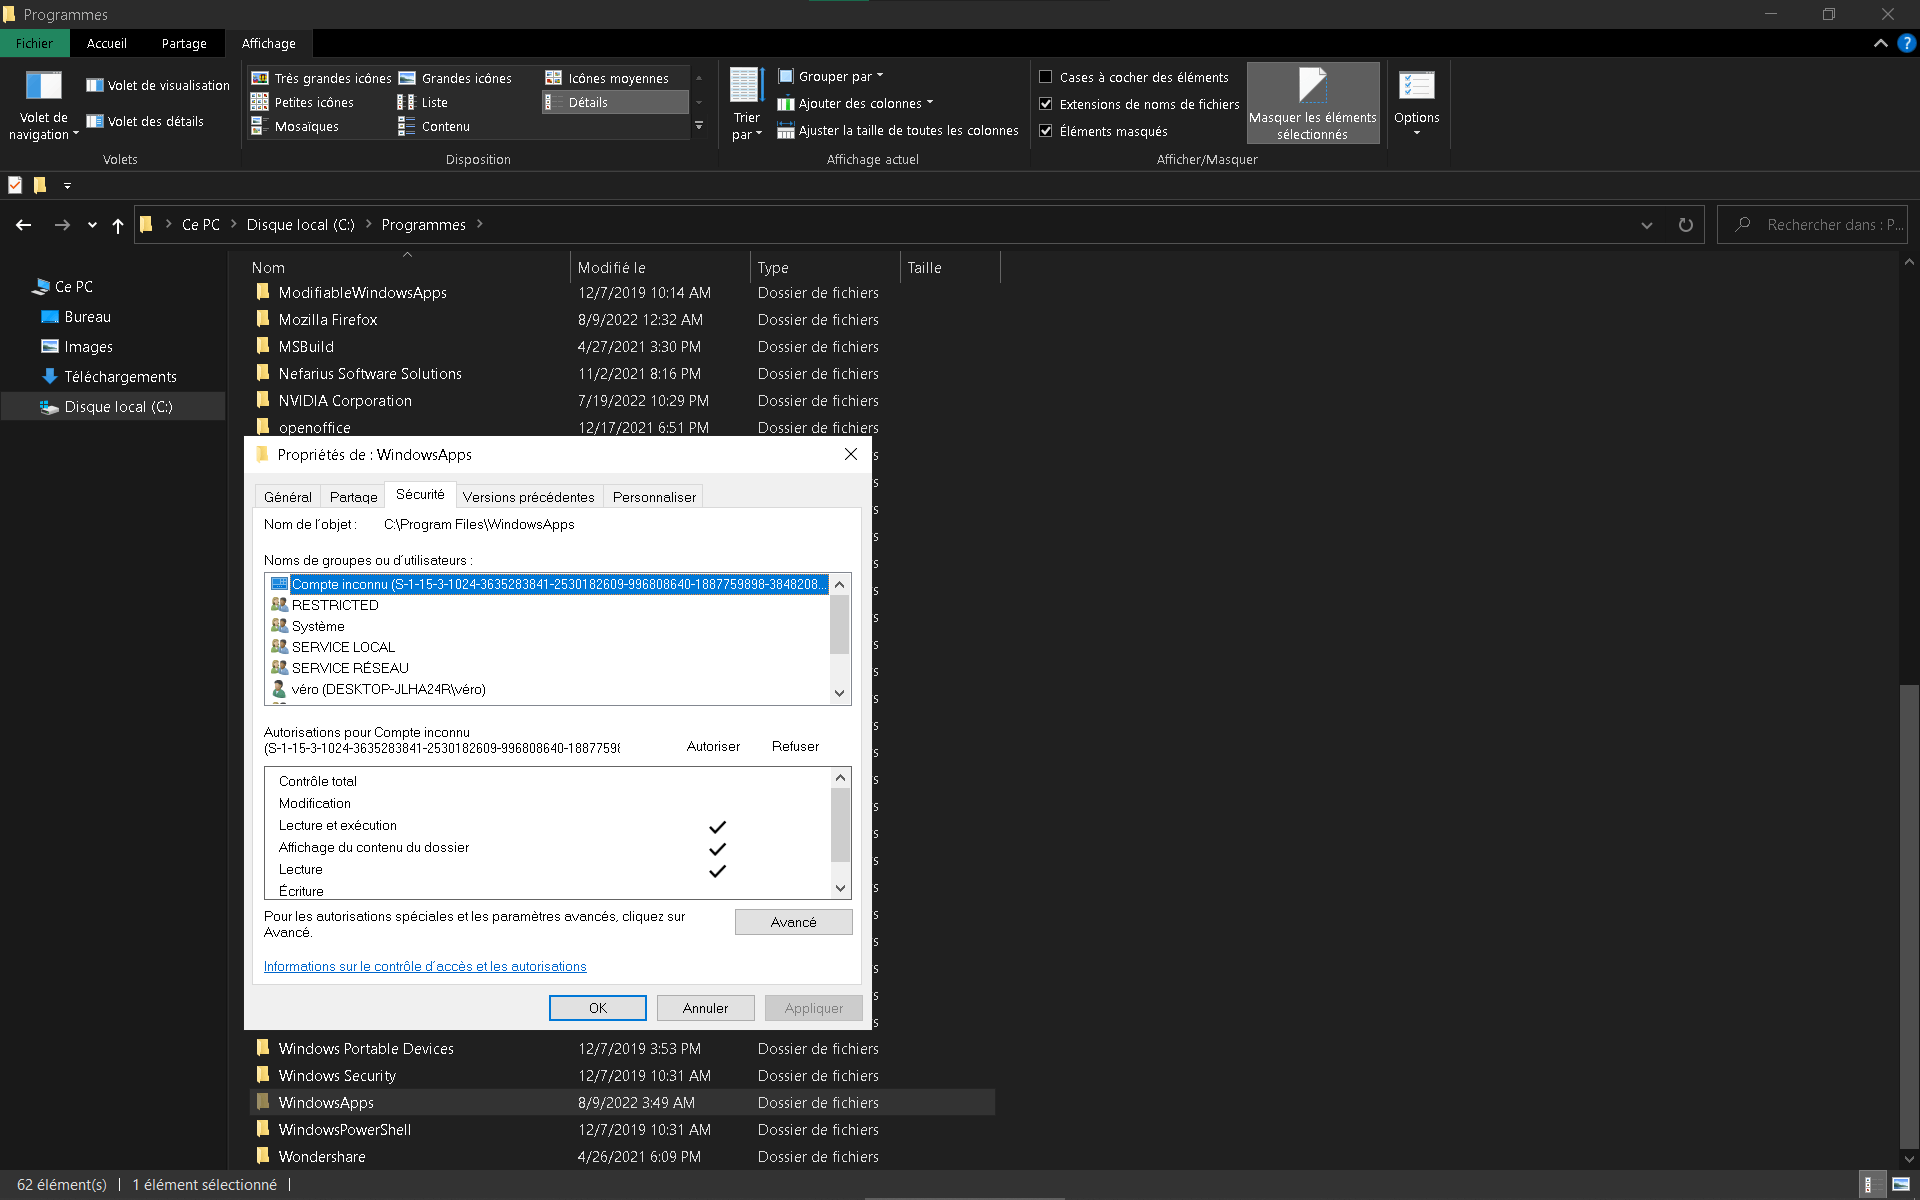The height and width of the screenshot is (1200, 1920).
Task: Open access control information link
Action: pos(425,966)
